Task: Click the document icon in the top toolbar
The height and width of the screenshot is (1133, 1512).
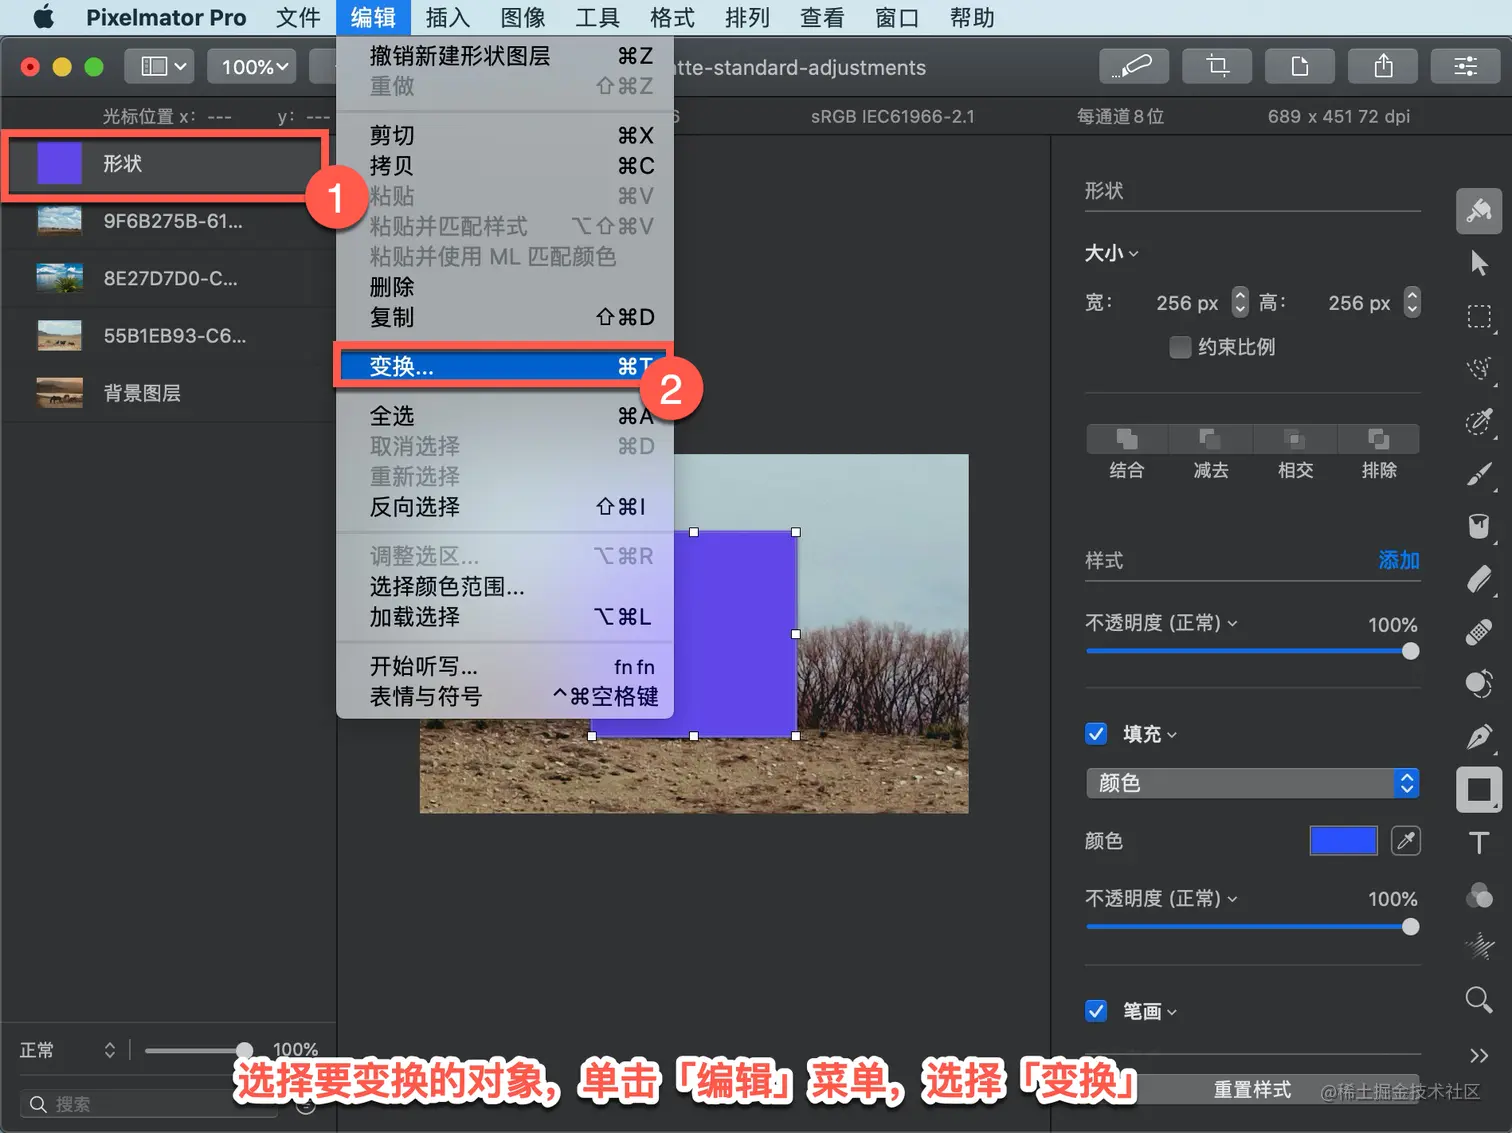Action: [x=1300, y=67]
